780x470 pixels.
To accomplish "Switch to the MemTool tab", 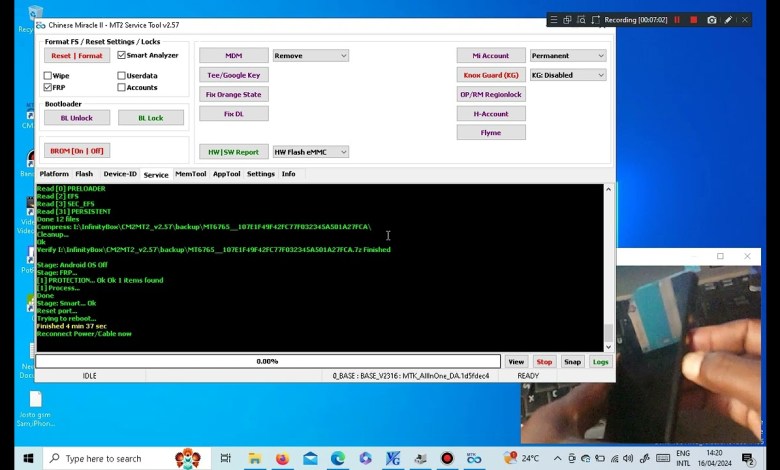I will pos(190,174).
